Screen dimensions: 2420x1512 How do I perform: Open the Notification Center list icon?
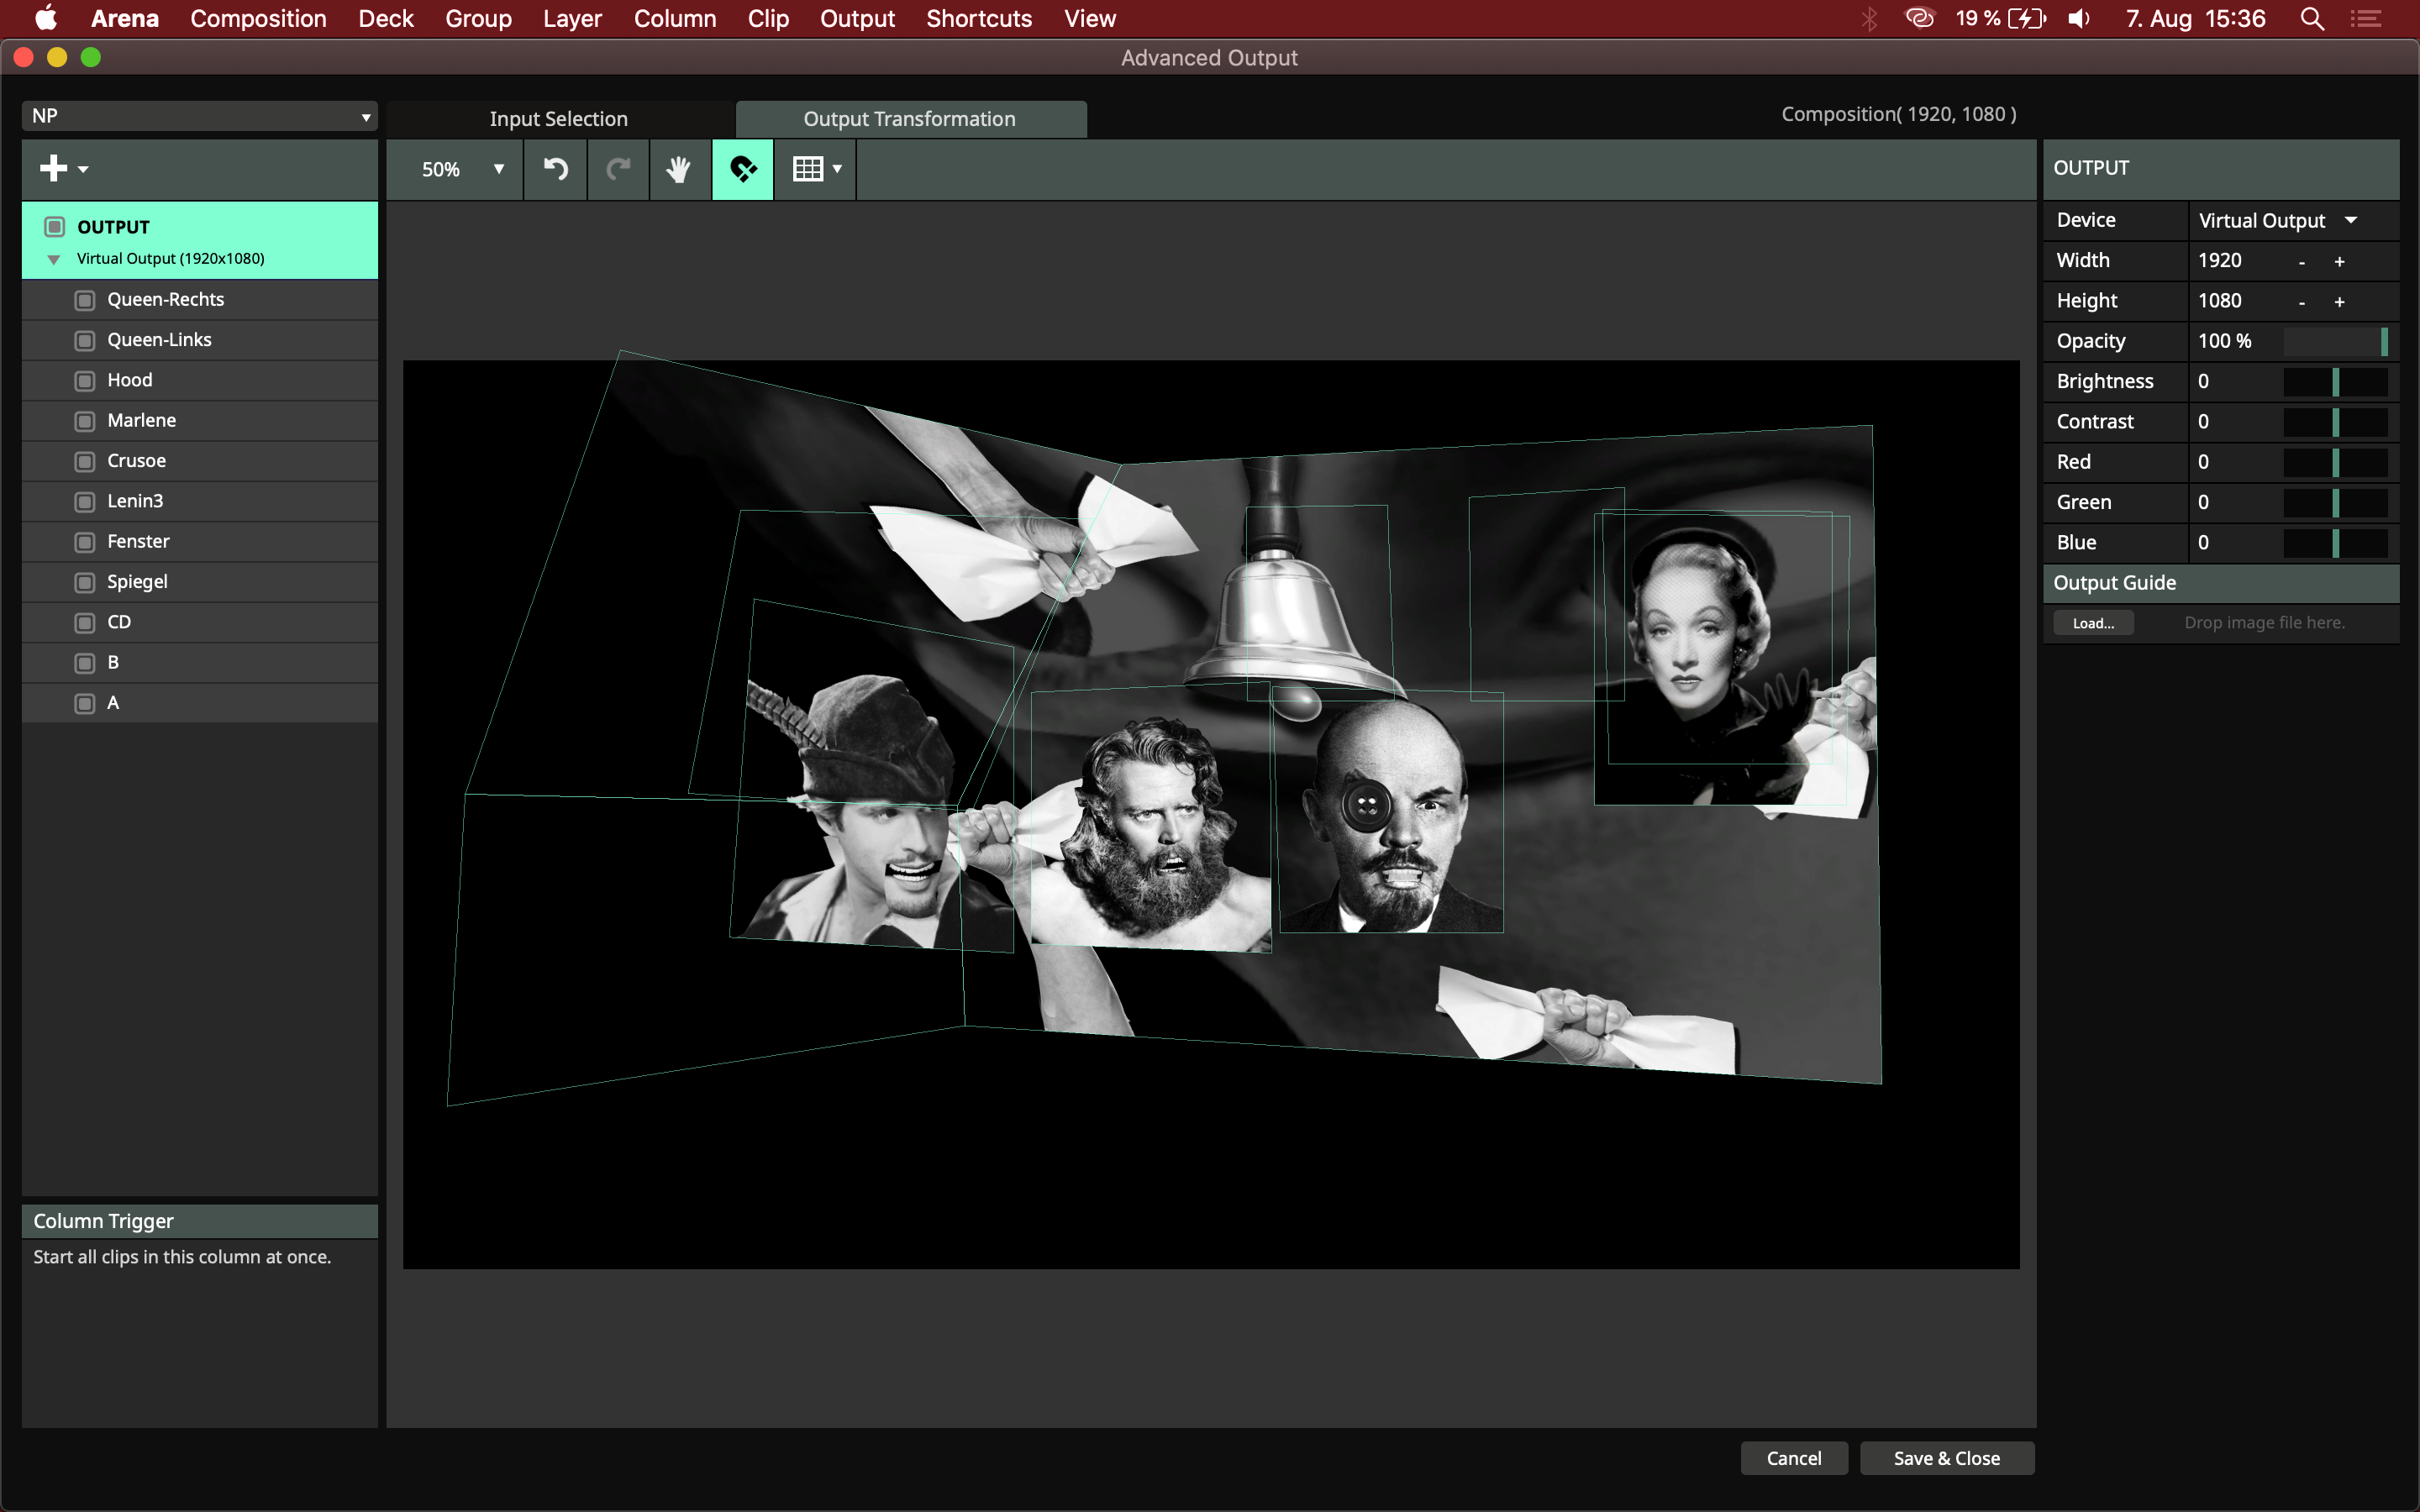[x=2366, y=18]
